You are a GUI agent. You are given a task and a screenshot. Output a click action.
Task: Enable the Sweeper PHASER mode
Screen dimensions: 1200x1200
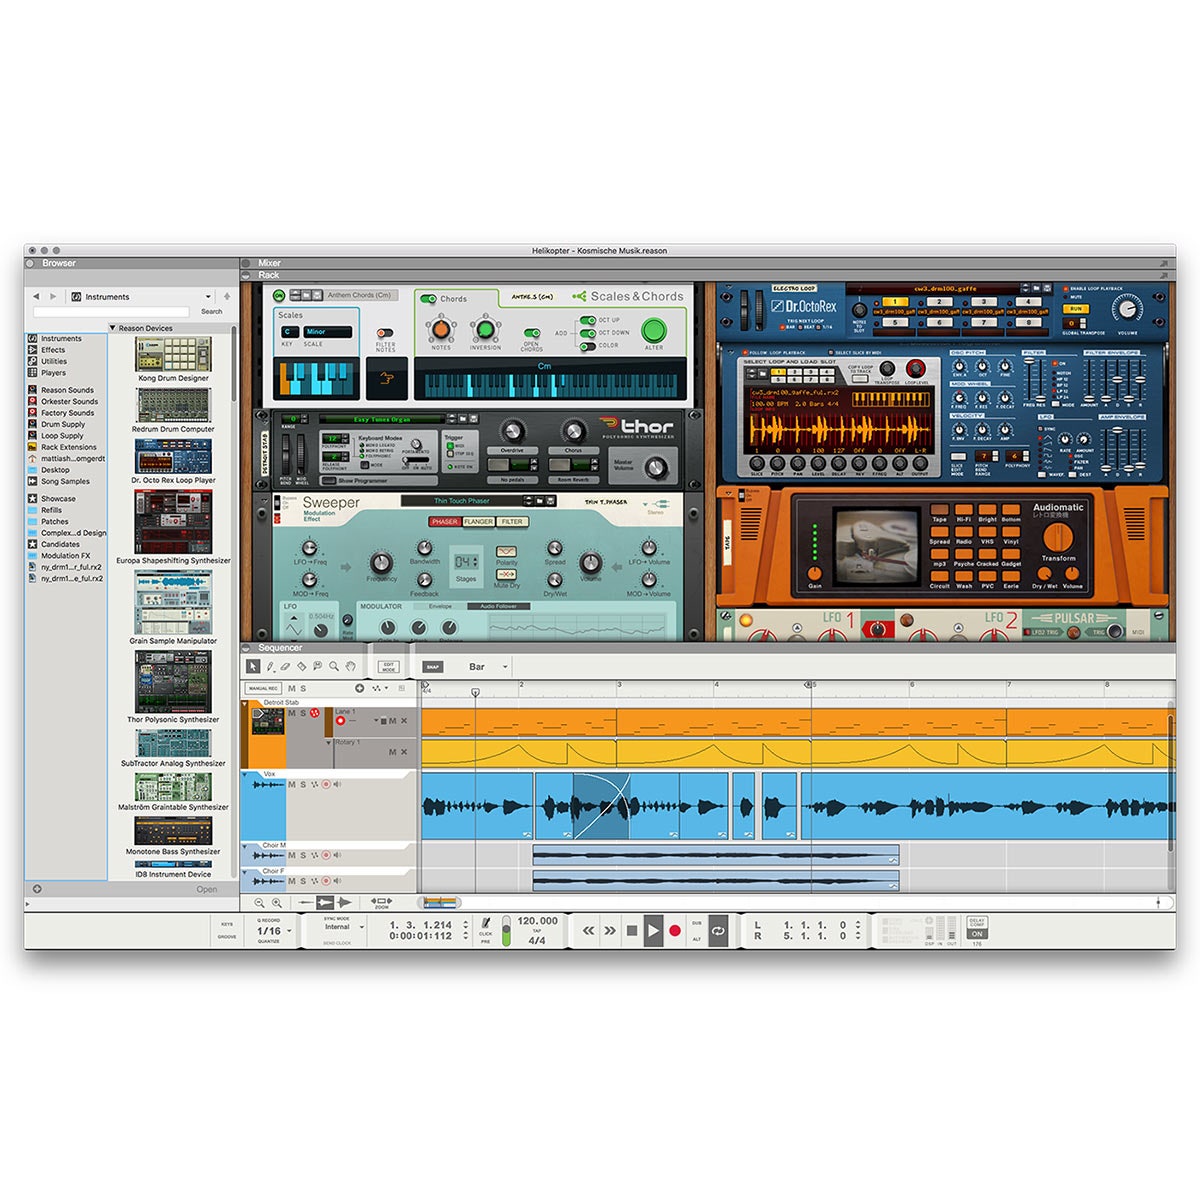[x=444, y=522]
